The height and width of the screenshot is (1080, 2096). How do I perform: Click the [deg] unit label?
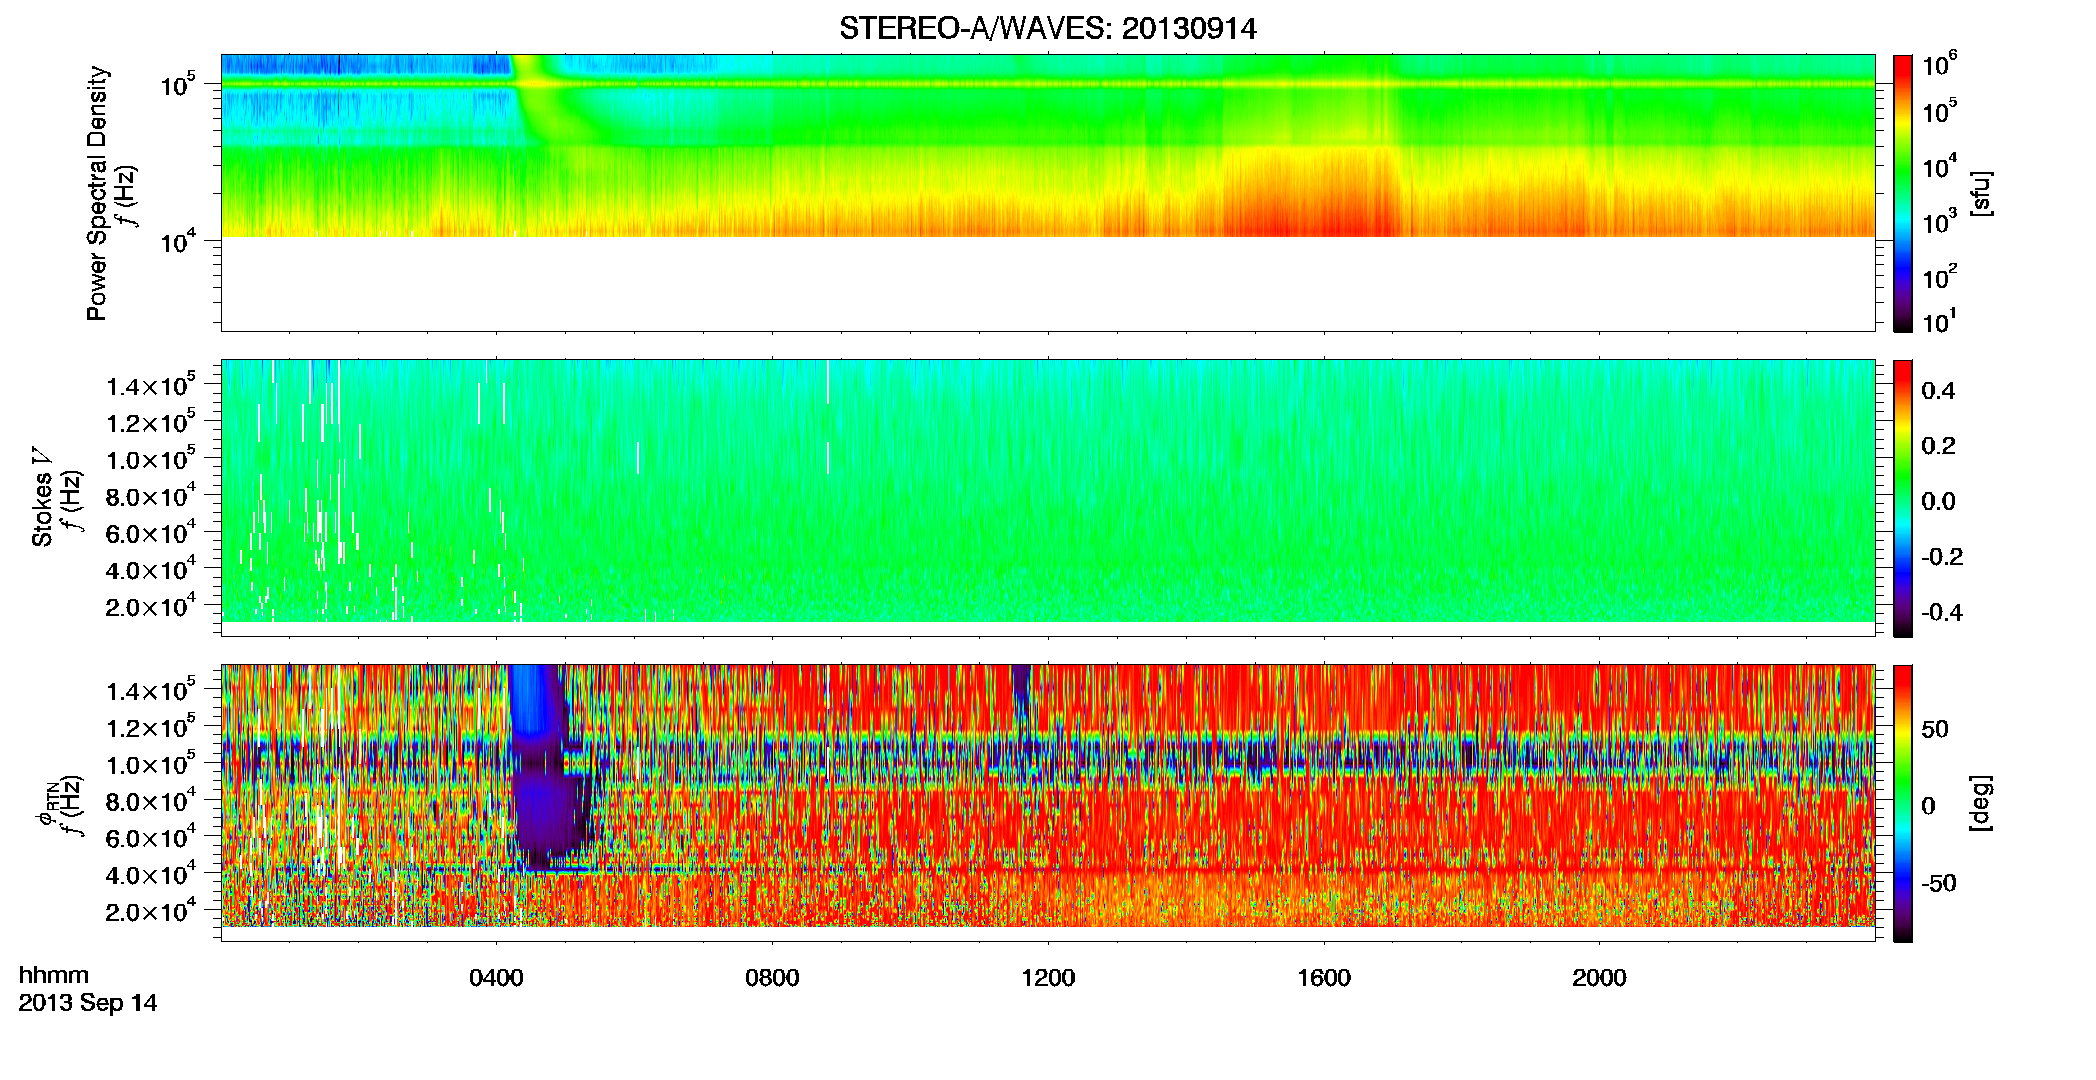pos(1981,803)
